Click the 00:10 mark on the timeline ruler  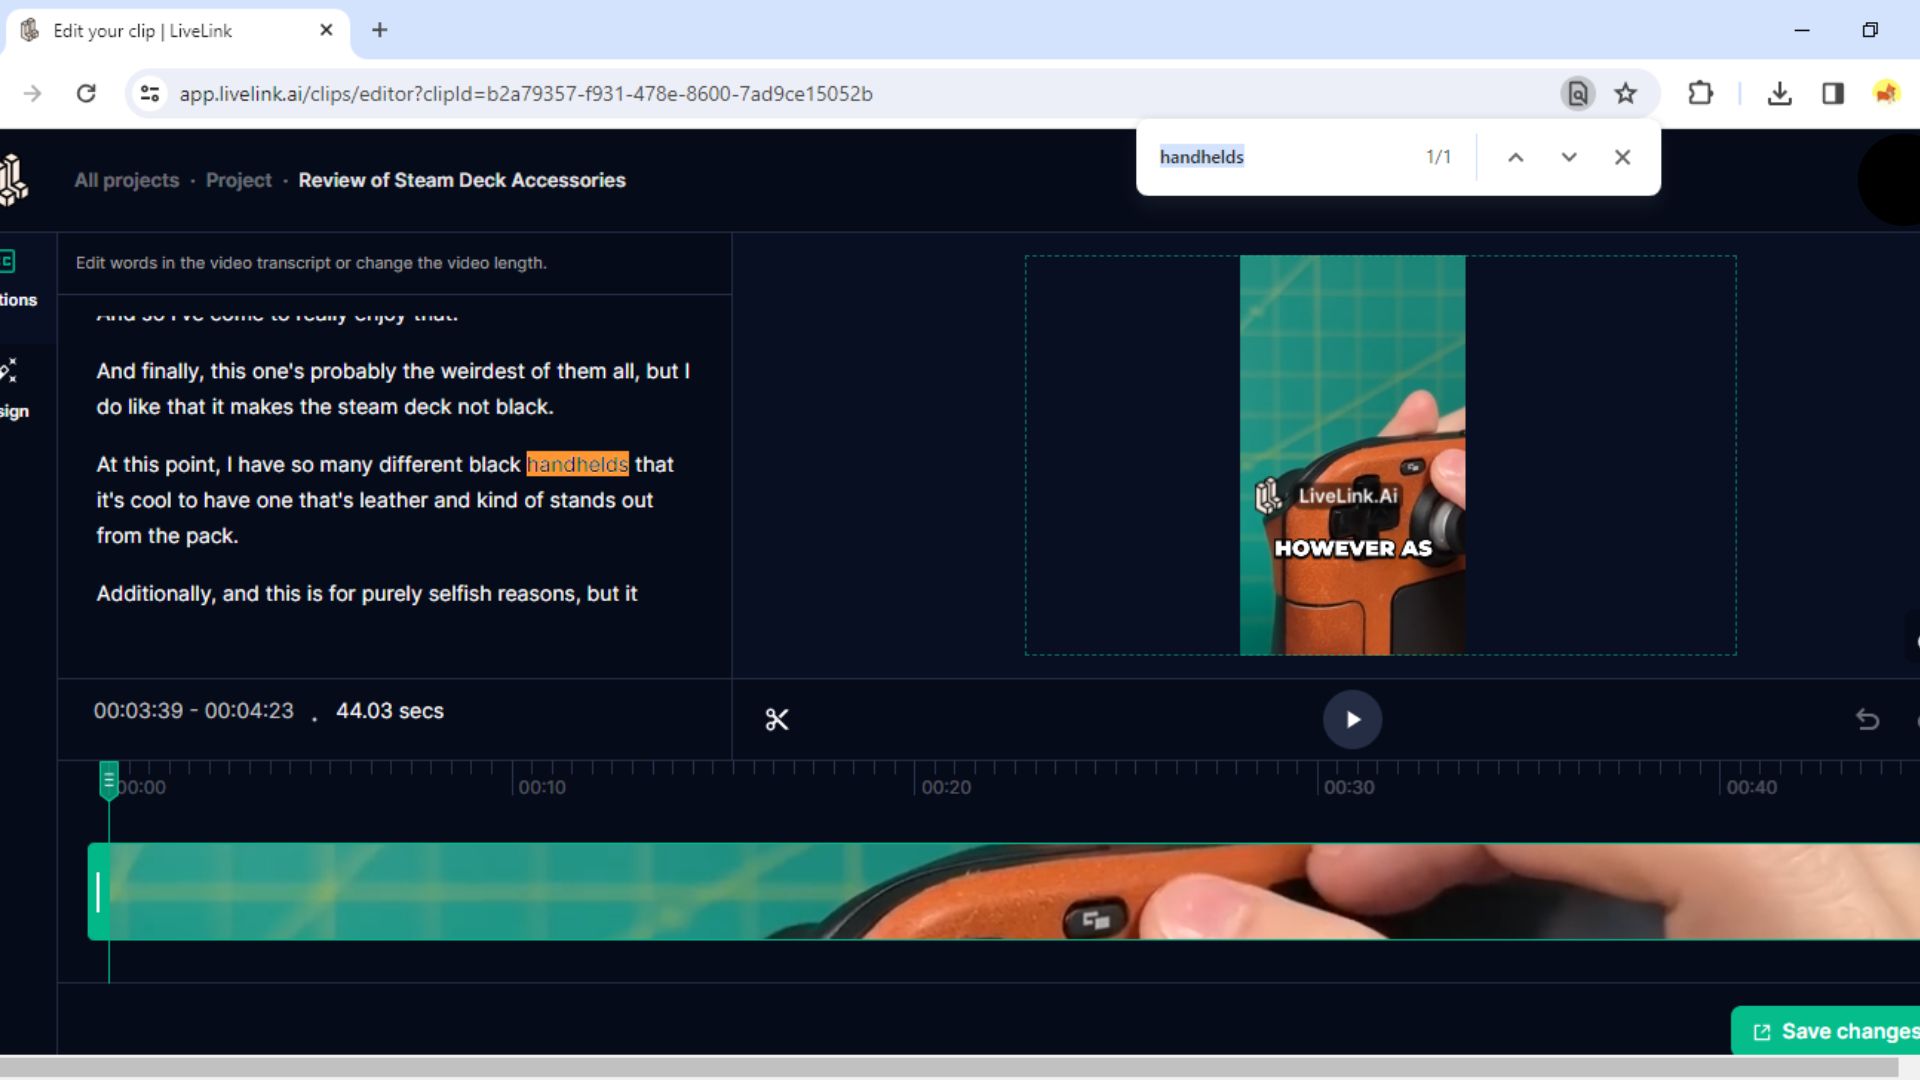(x=542, y=788)
